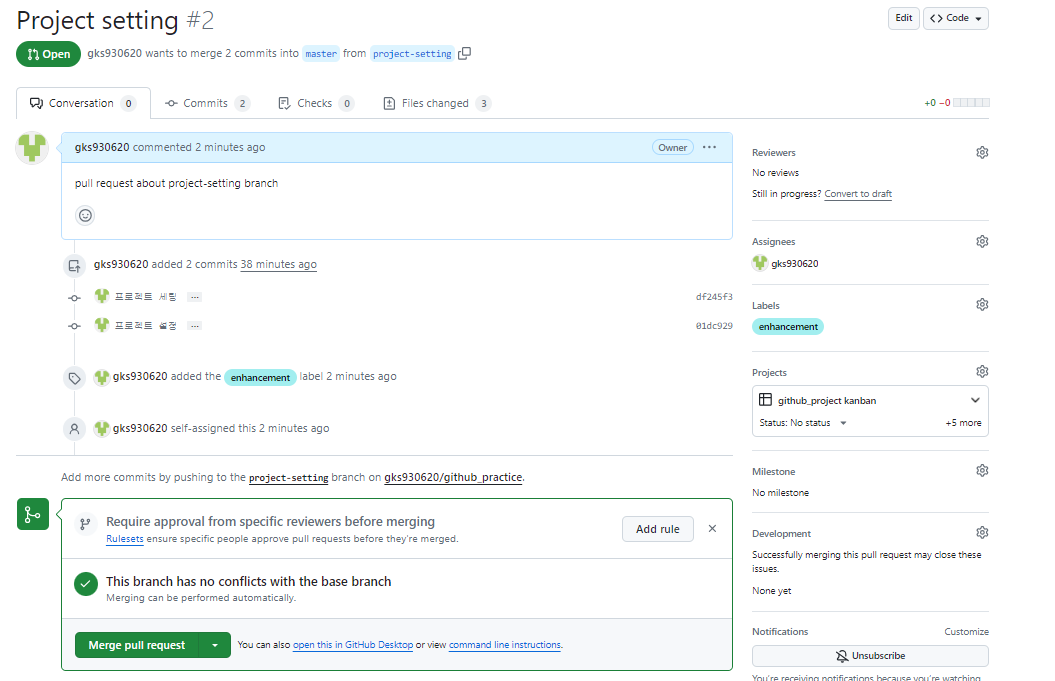Open the comment's three-dot options menu
The image size is (1055, 681).
pos(709,147)
